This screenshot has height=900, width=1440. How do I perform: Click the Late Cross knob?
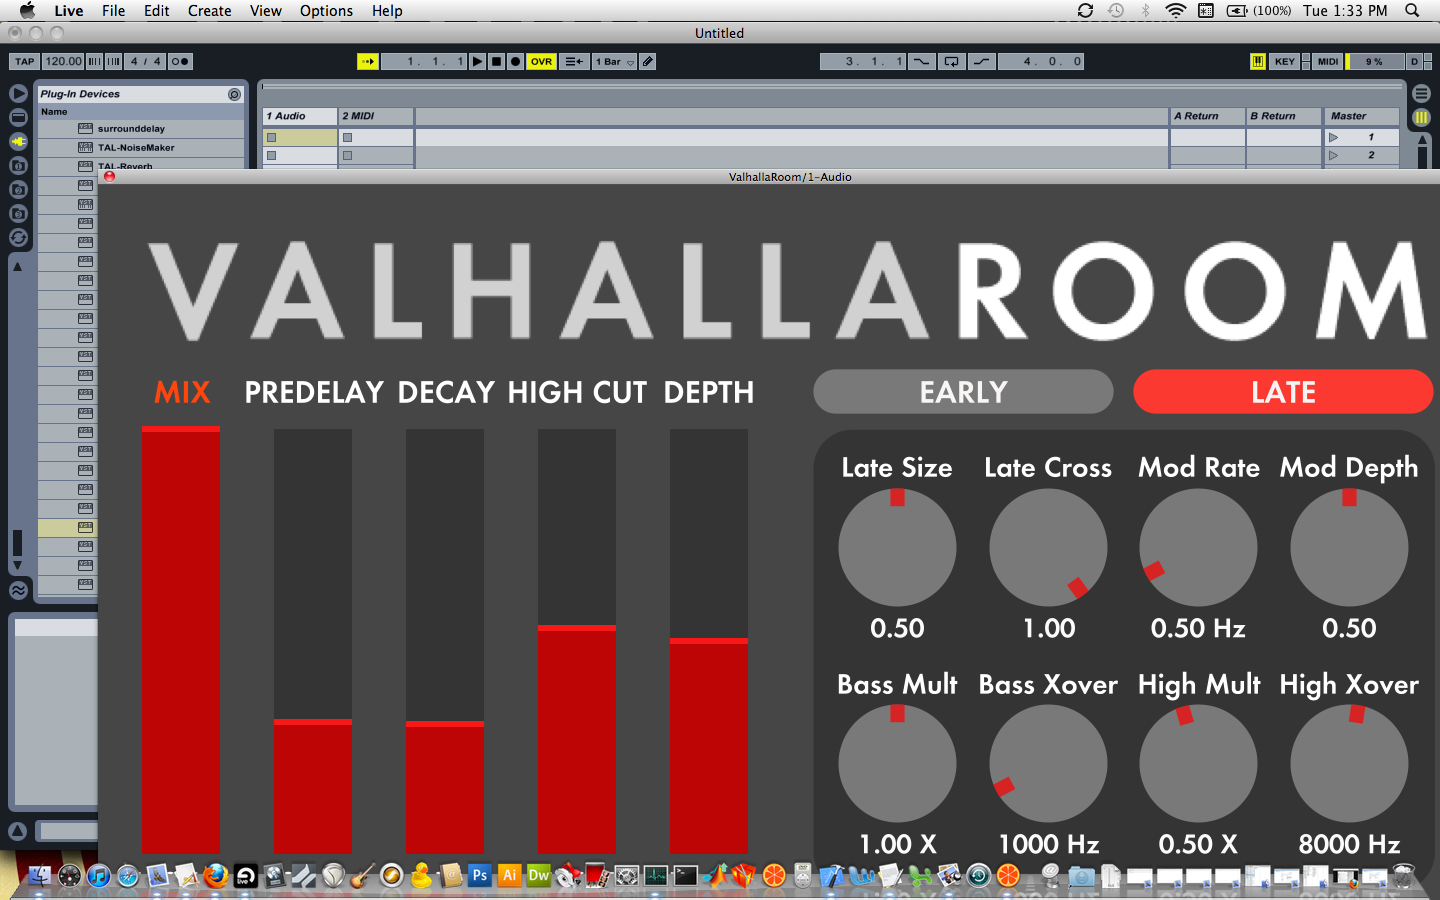click(1048, 547)
